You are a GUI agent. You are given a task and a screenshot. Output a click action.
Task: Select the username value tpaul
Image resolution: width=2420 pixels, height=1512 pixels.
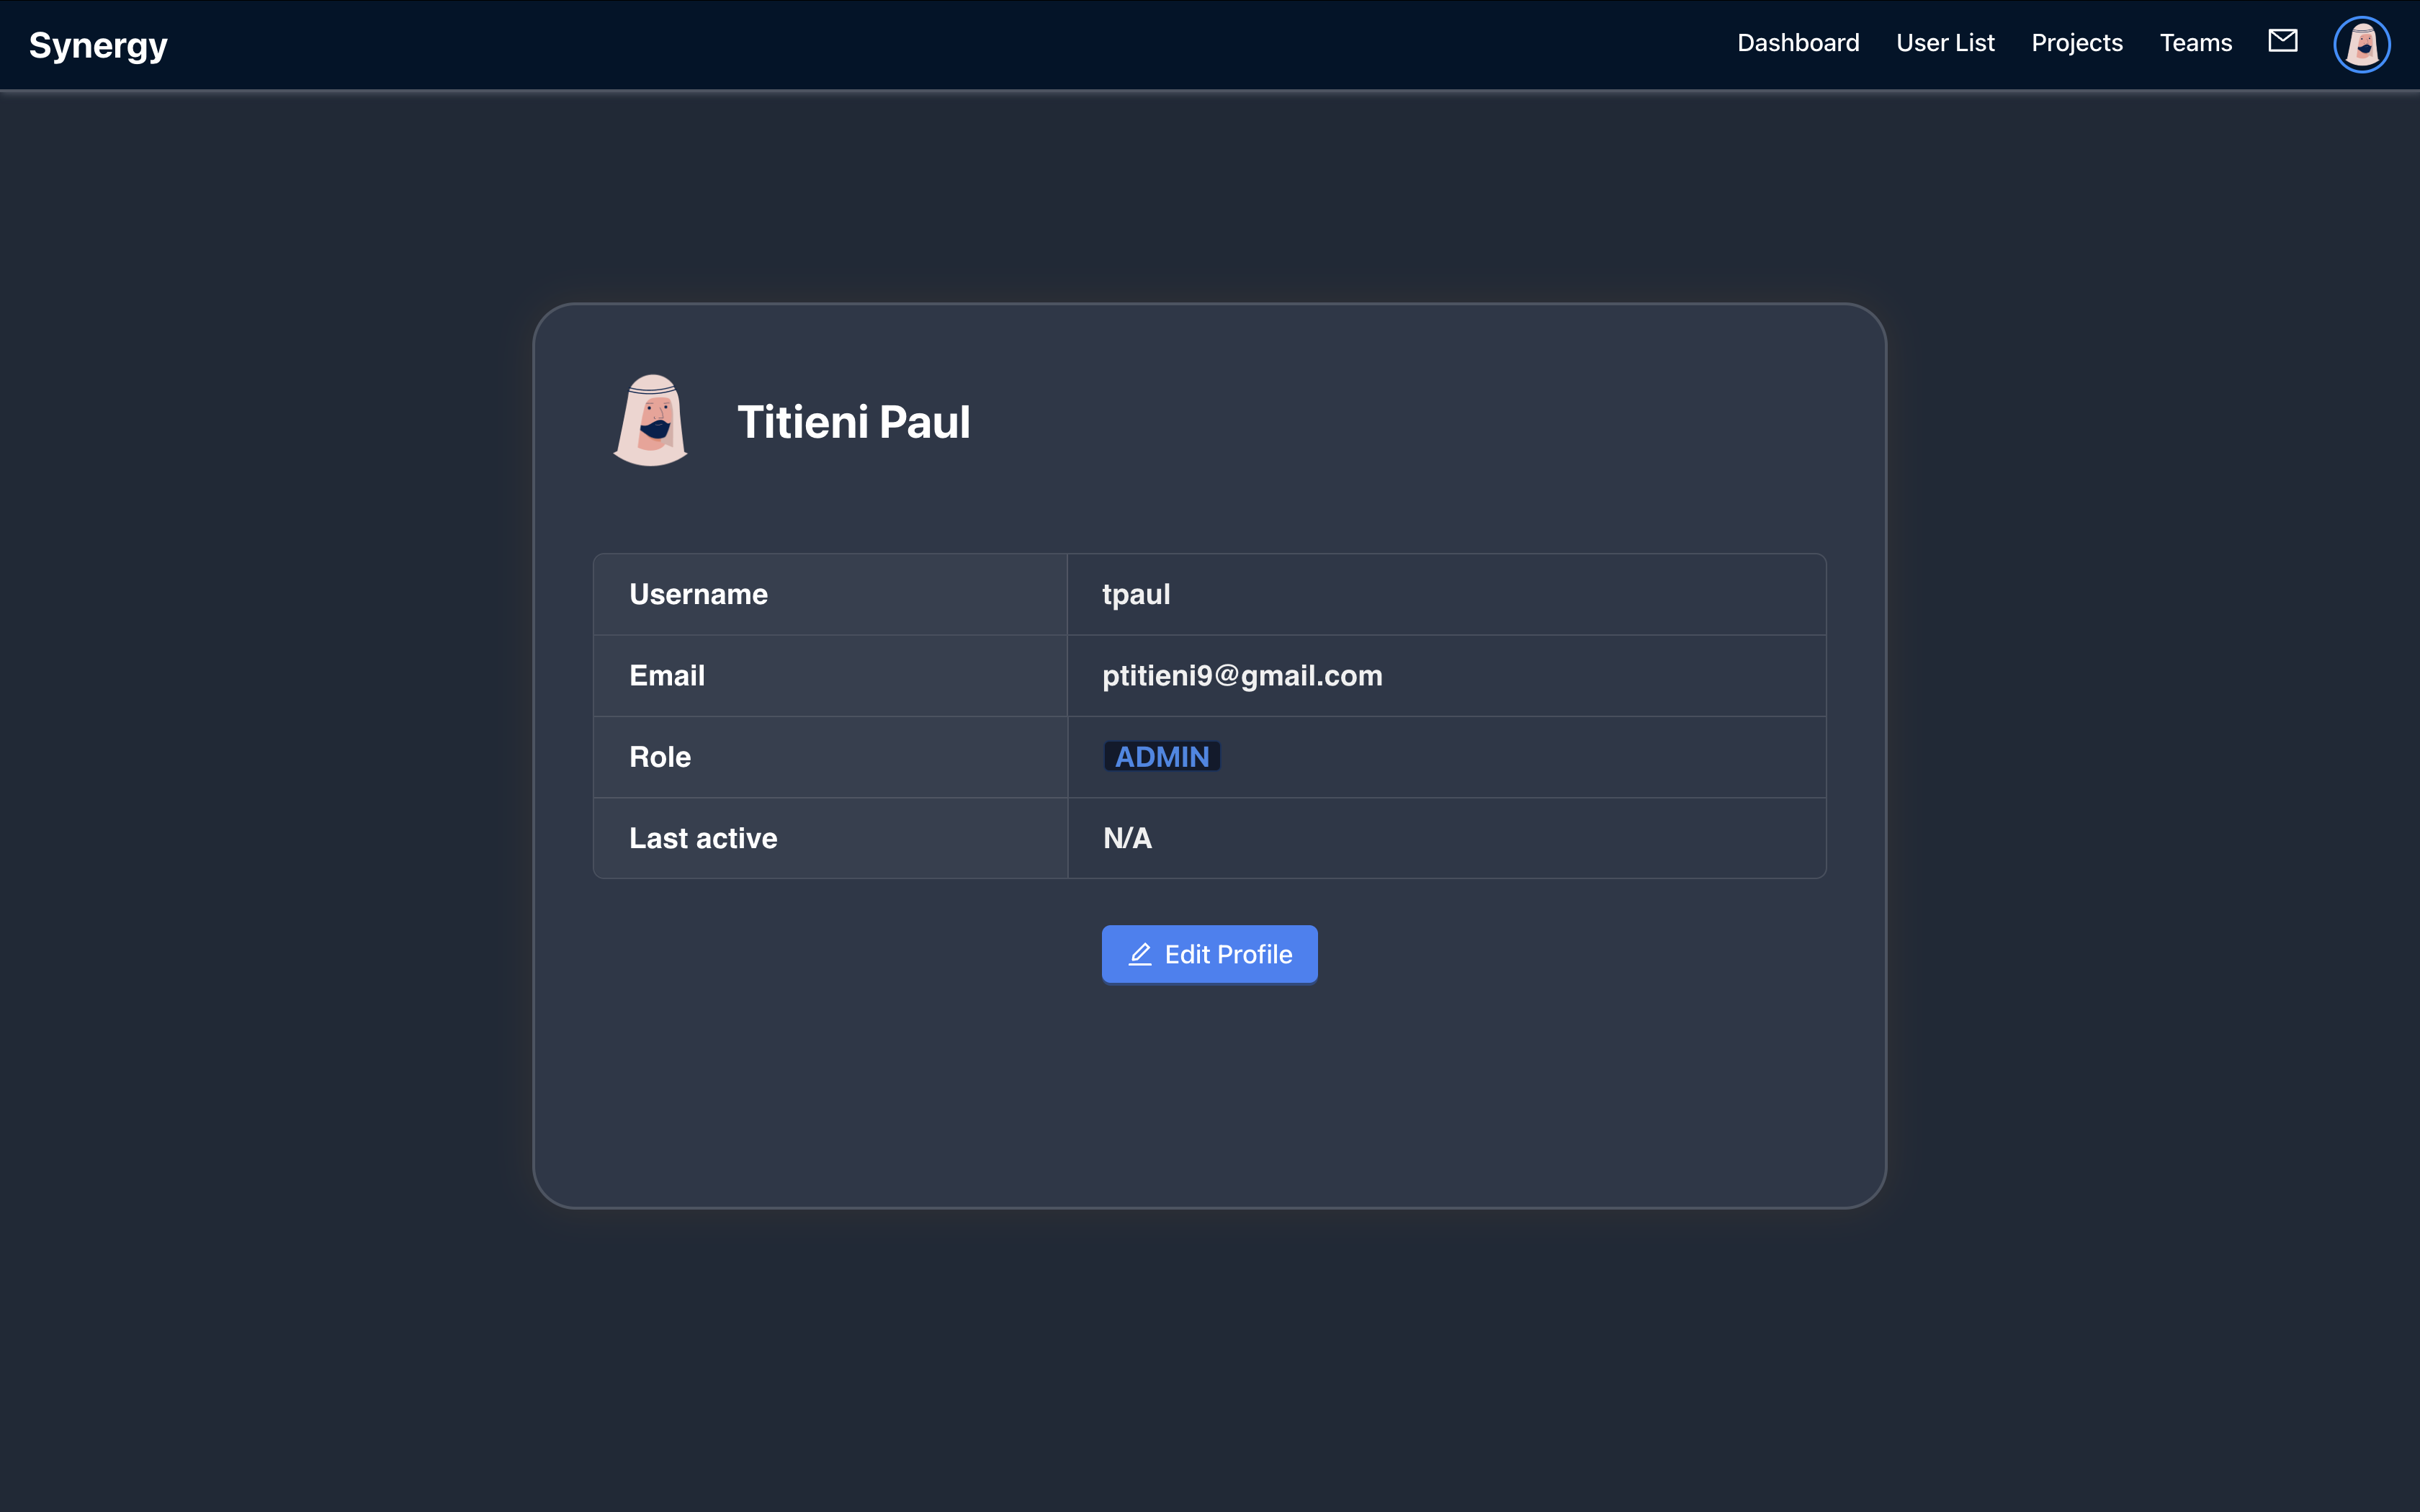coord(1136,593)
